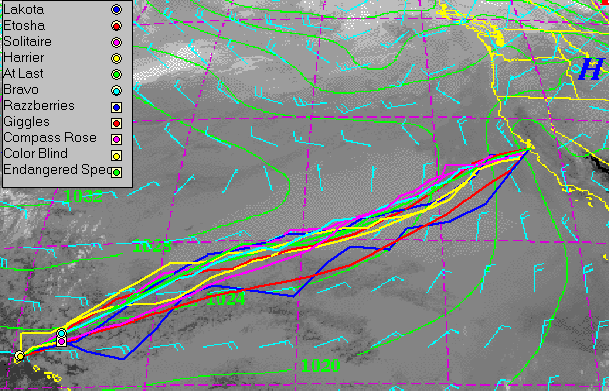This screenshot has height=391, width=609.
Task: Click the cyan boat position marker on map
Action: [61, 333]
